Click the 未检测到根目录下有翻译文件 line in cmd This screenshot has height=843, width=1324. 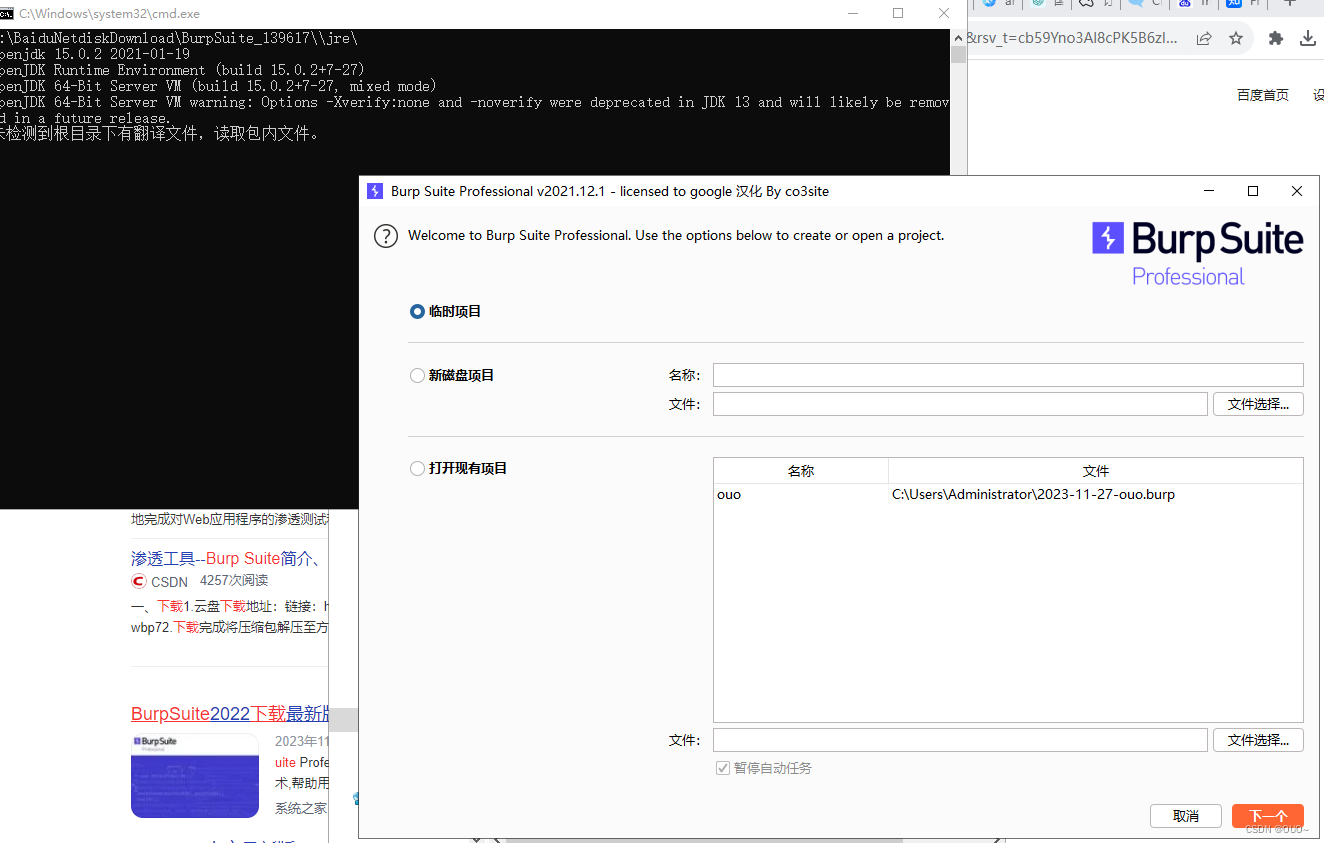coord(160,133)
